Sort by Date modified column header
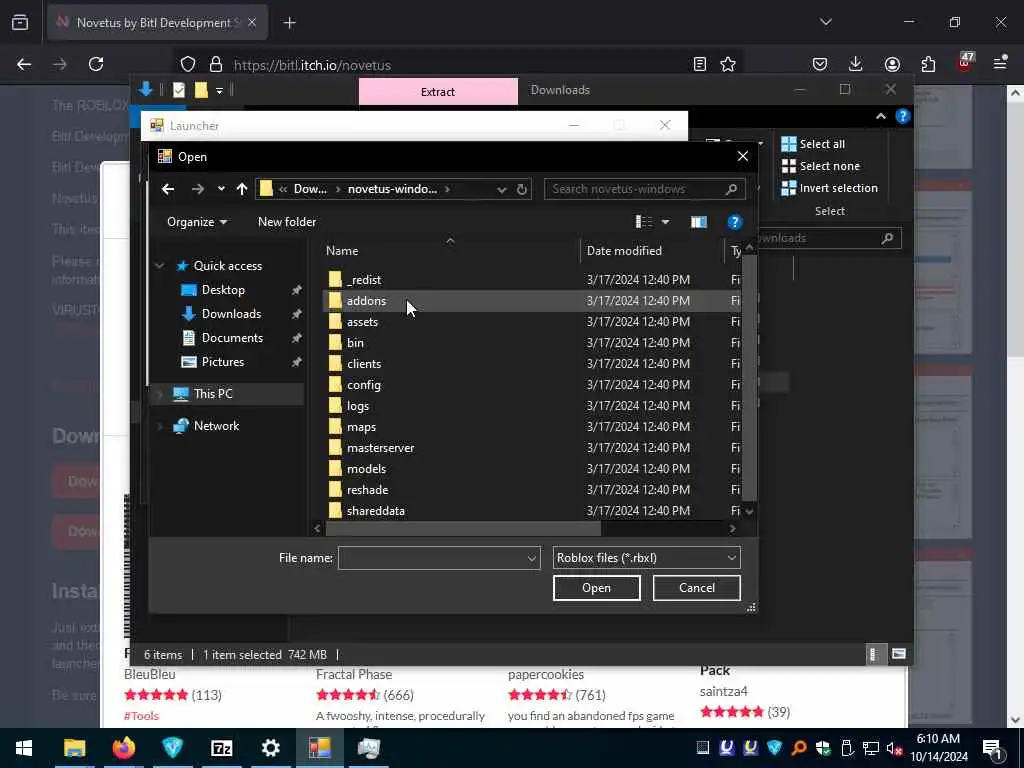This screenshot has height=768, width=1024. (x=624, y=251)
